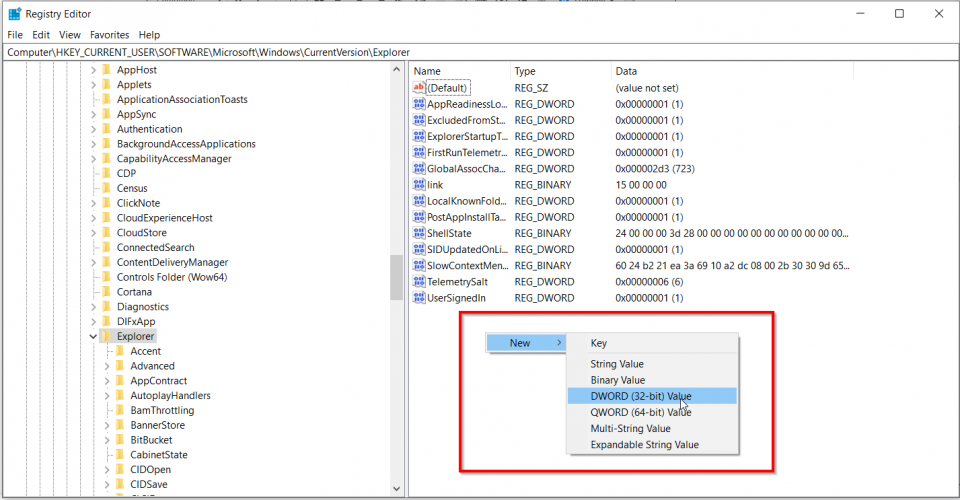Click the LocalKnownFold... value icon
The width and height of the screenshot is (960, 500).
point(419,201)
